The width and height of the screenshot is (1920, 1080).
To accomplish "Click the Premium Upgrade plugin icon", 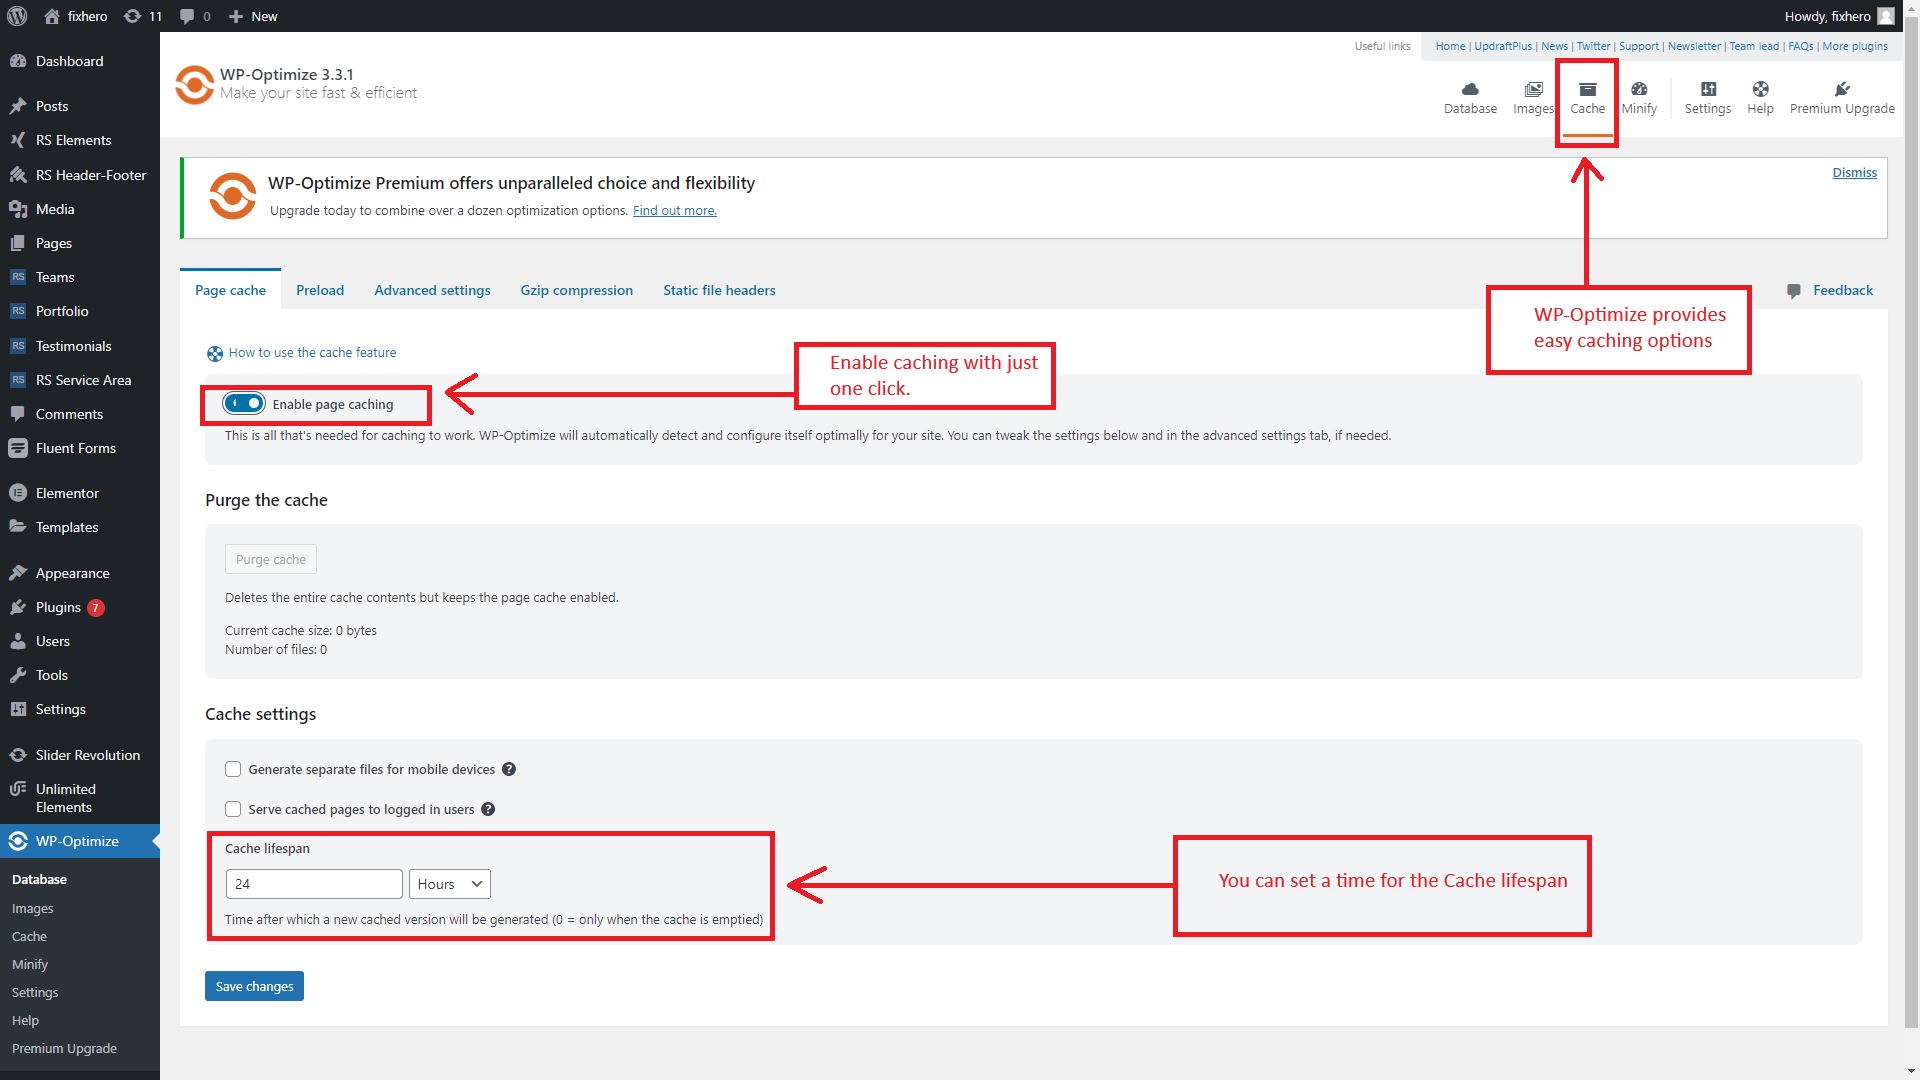I will coord(1842,89).
